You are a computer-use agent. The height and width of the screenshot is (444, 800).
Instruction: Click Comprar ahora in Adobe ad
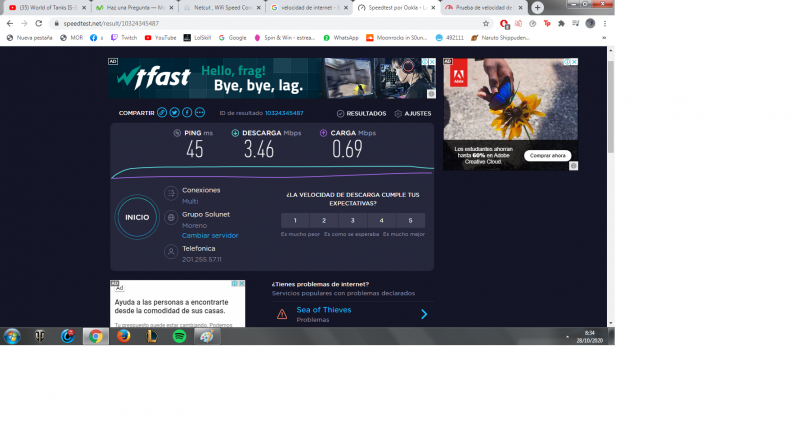click(x=547, y=156)
